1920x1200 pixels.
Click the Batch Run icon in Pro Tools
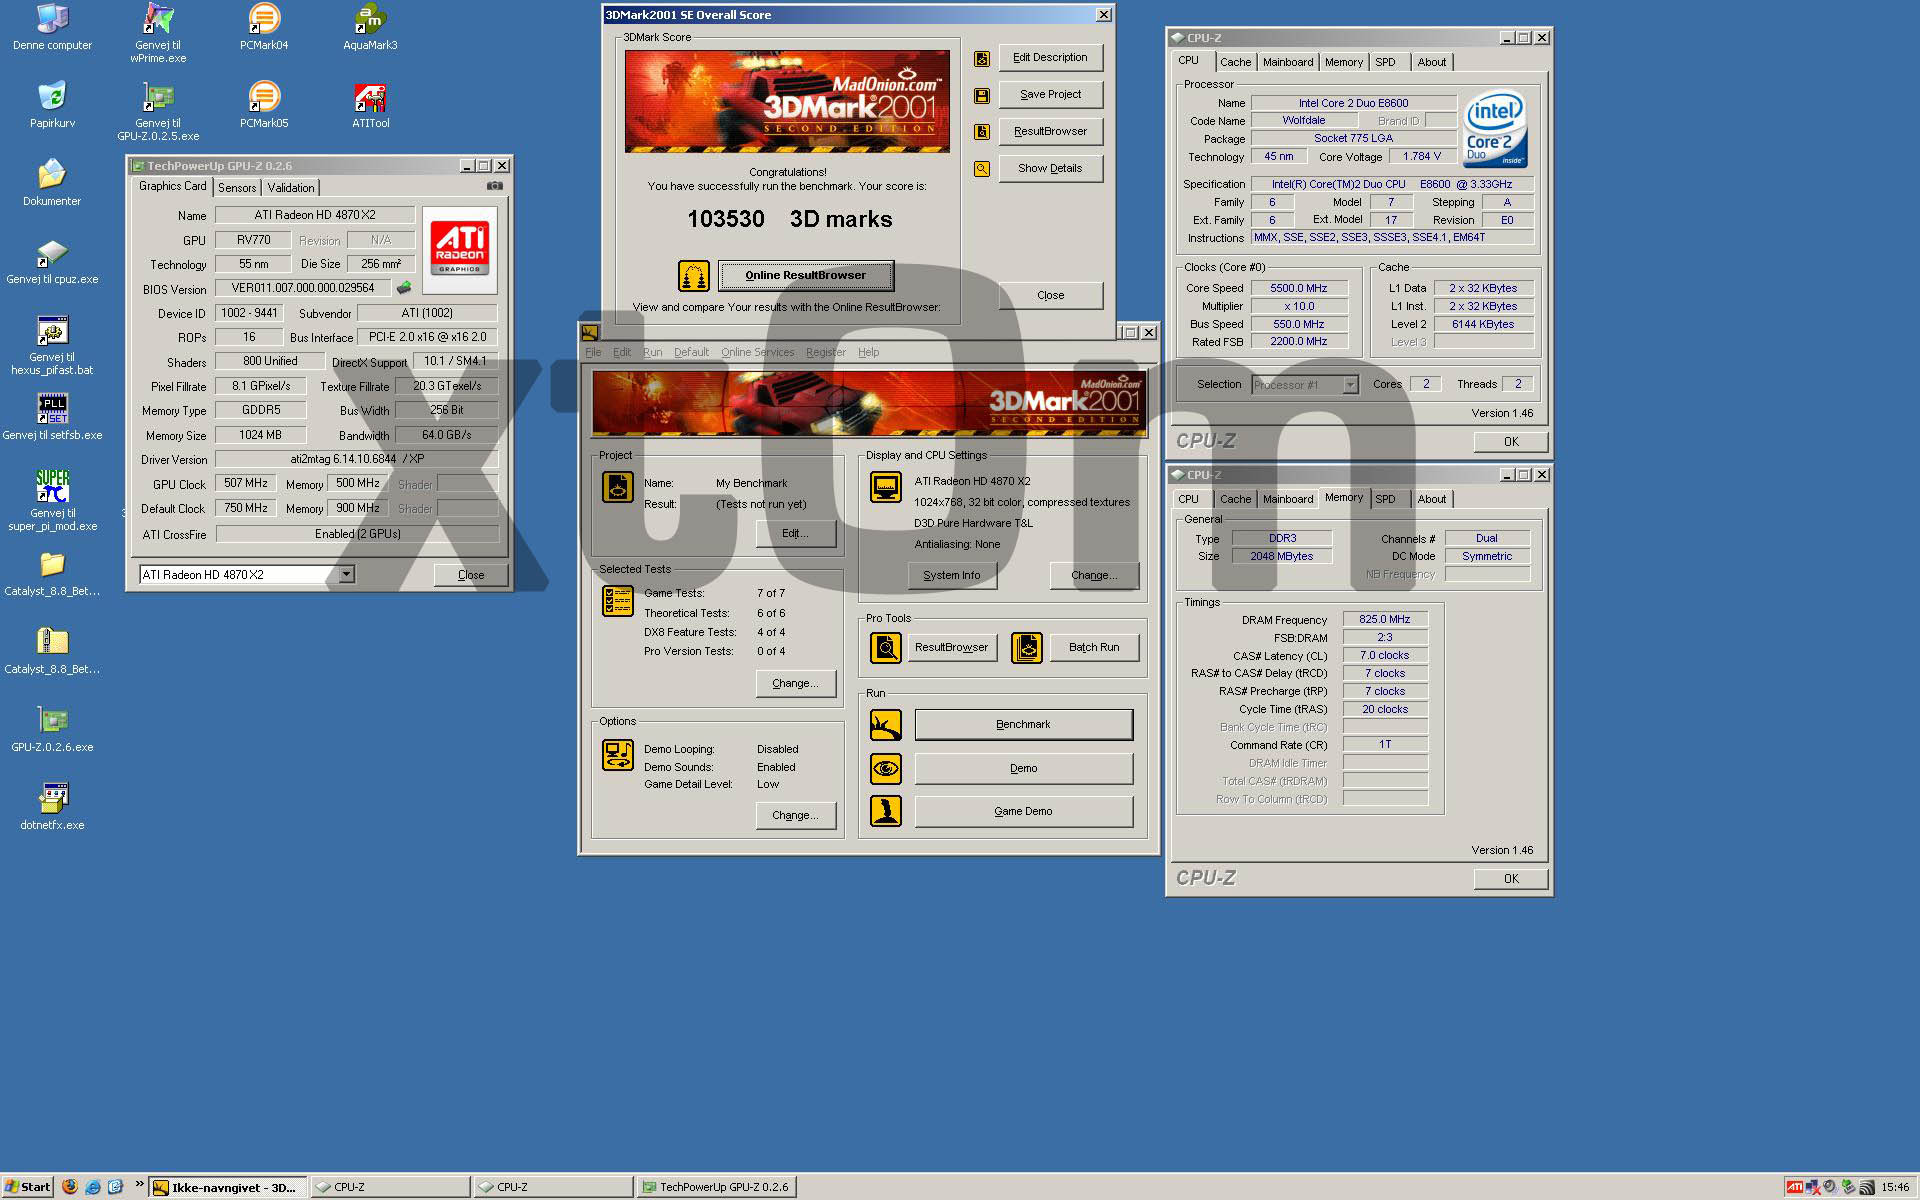1027,648
